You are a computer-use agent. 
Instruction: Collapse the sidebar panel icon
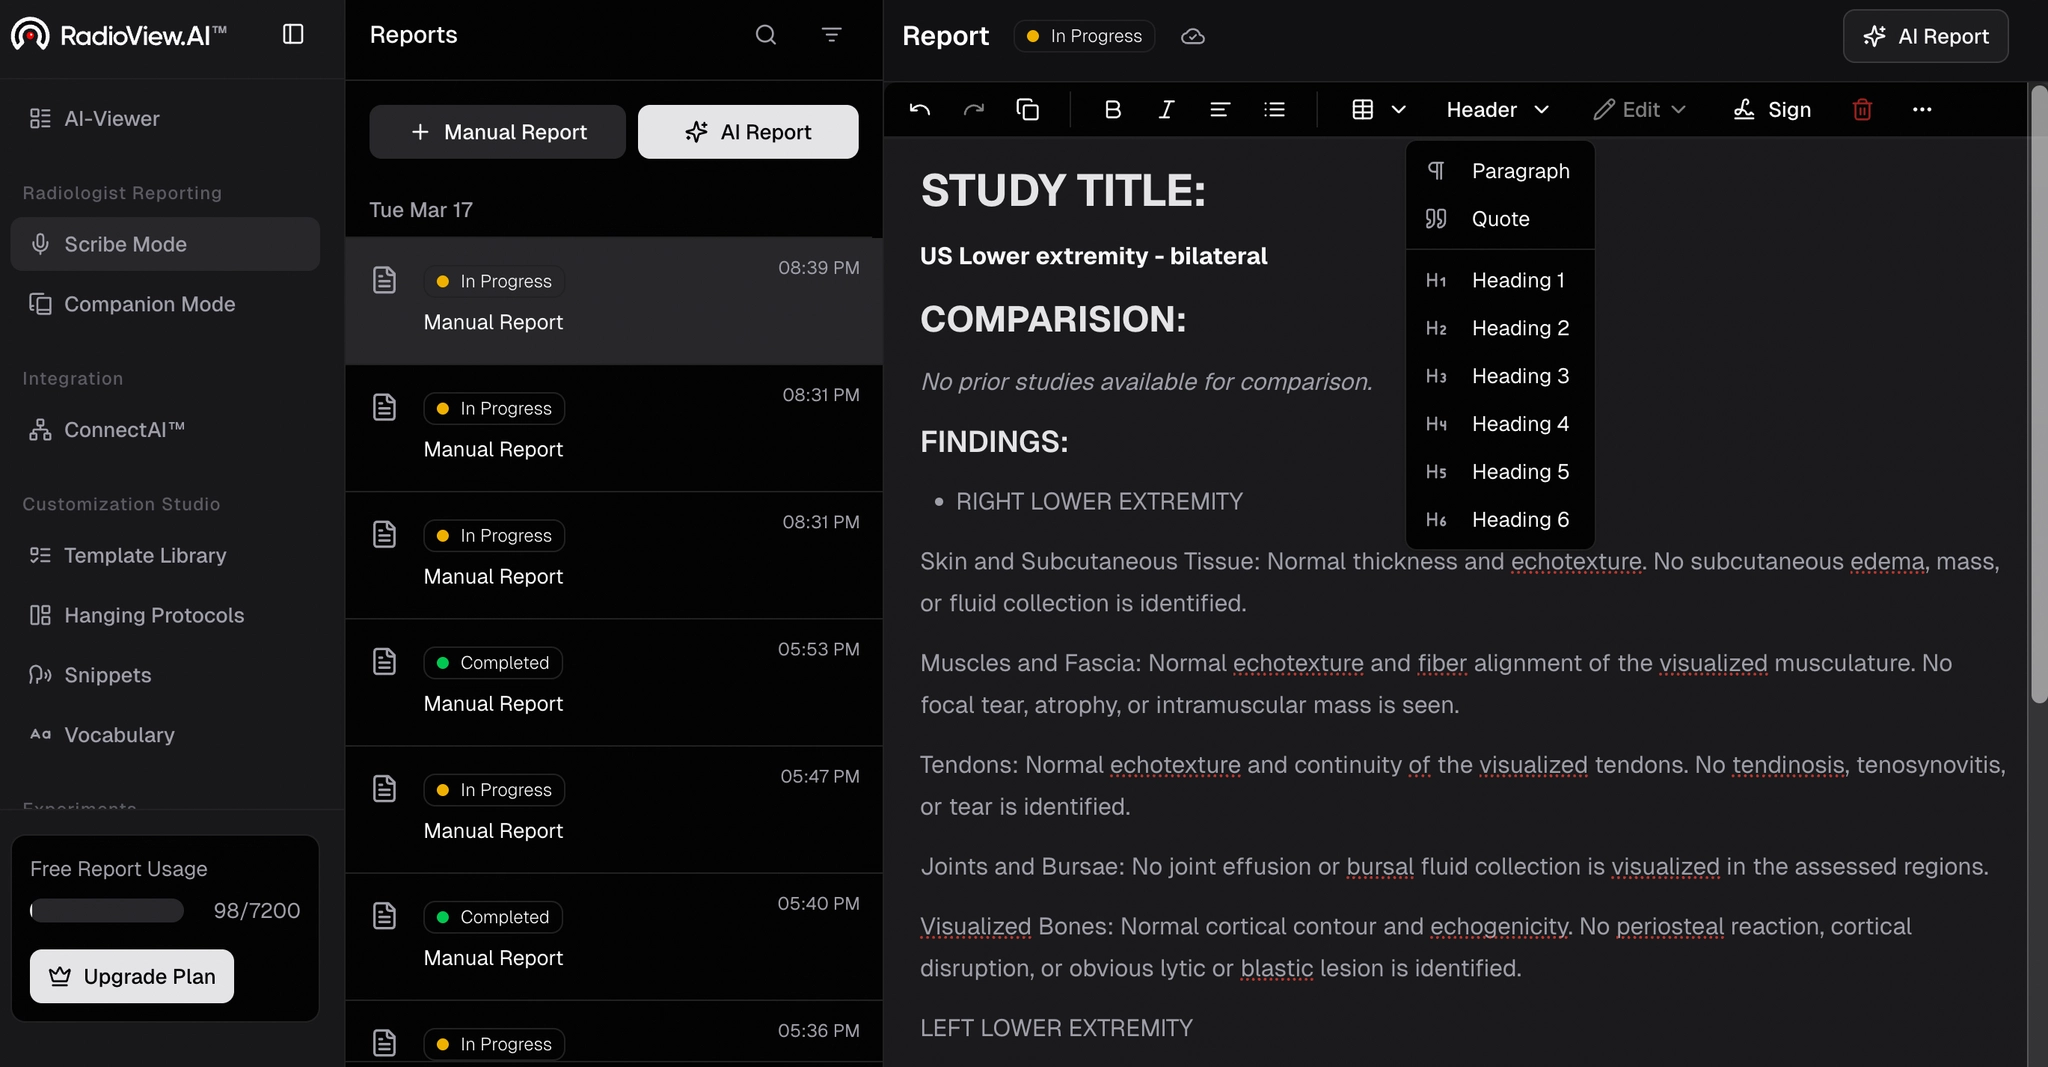293,35
